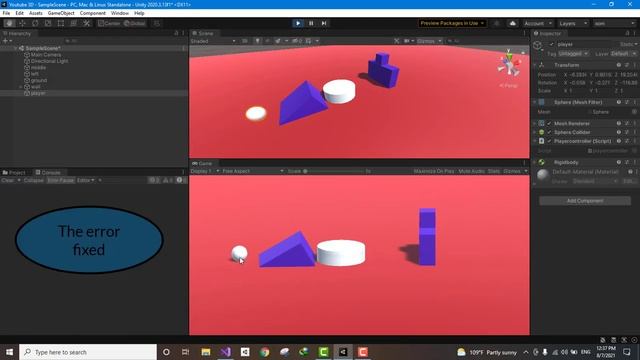
Task: Open Transform component help icon
Action: click(x=619, y=65)
